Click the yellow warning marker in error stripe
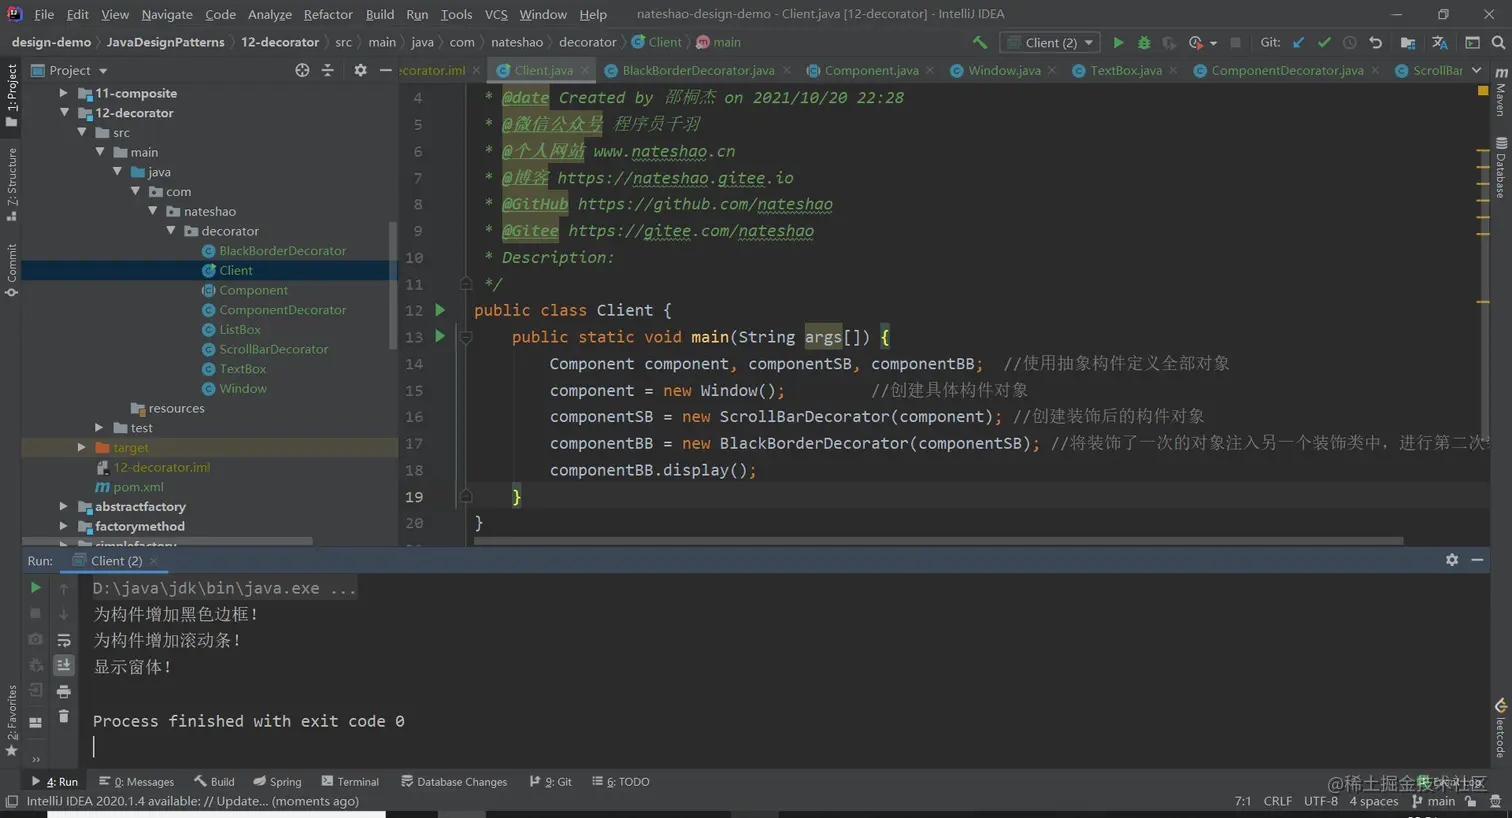 pyautogui.click(x=1483, y=90)
